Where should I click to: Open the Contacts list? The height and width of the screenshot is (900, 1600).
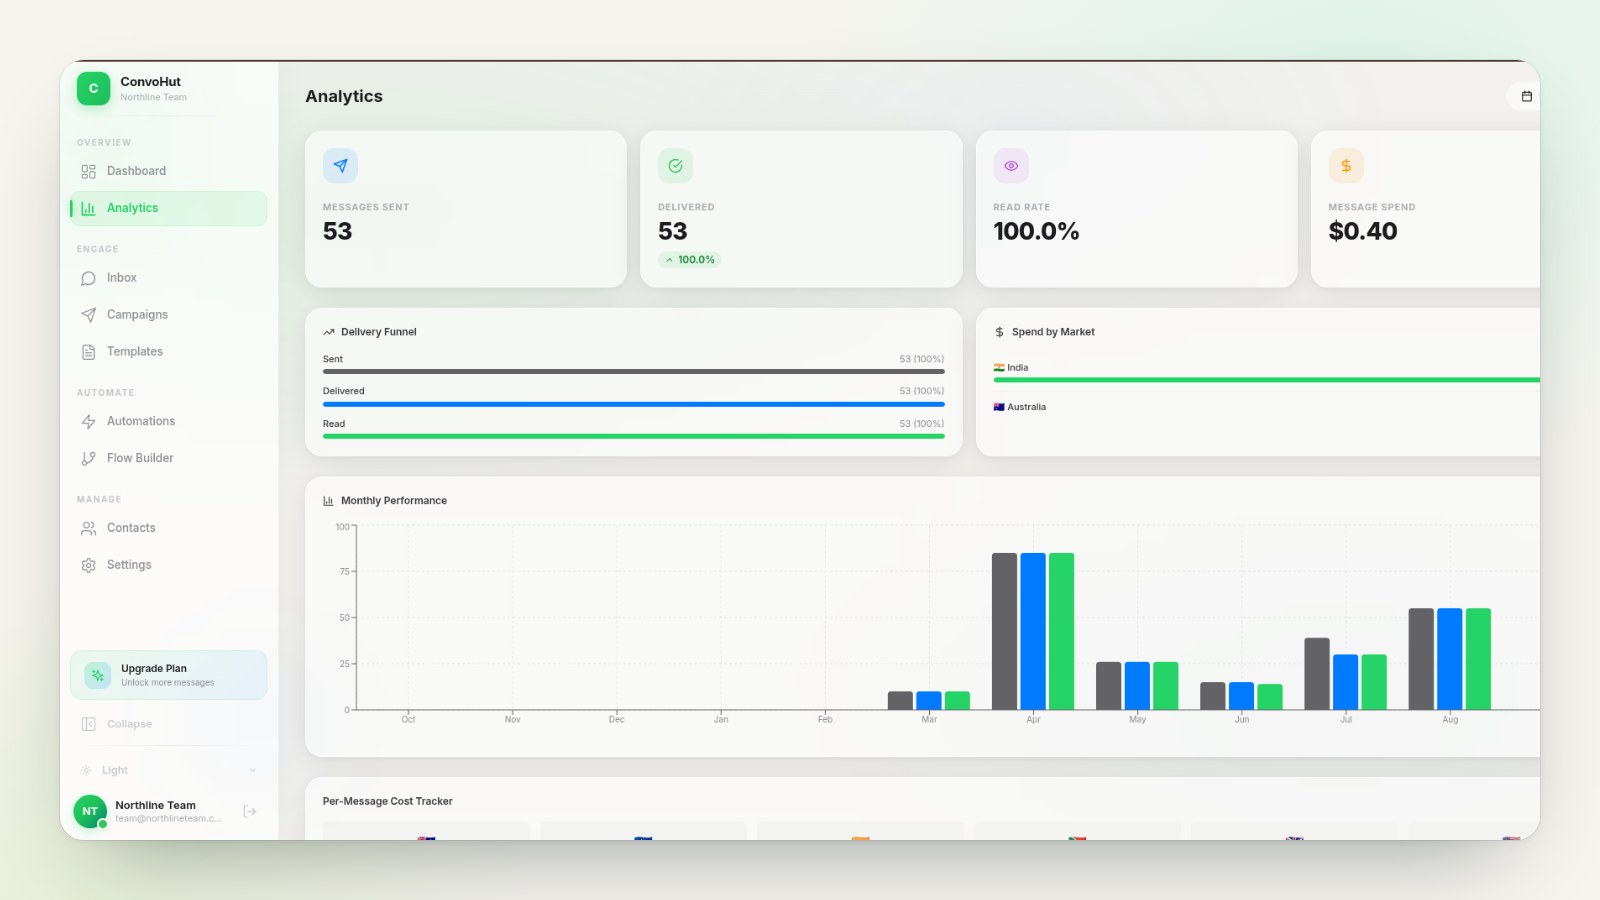[x=168, y=528]
